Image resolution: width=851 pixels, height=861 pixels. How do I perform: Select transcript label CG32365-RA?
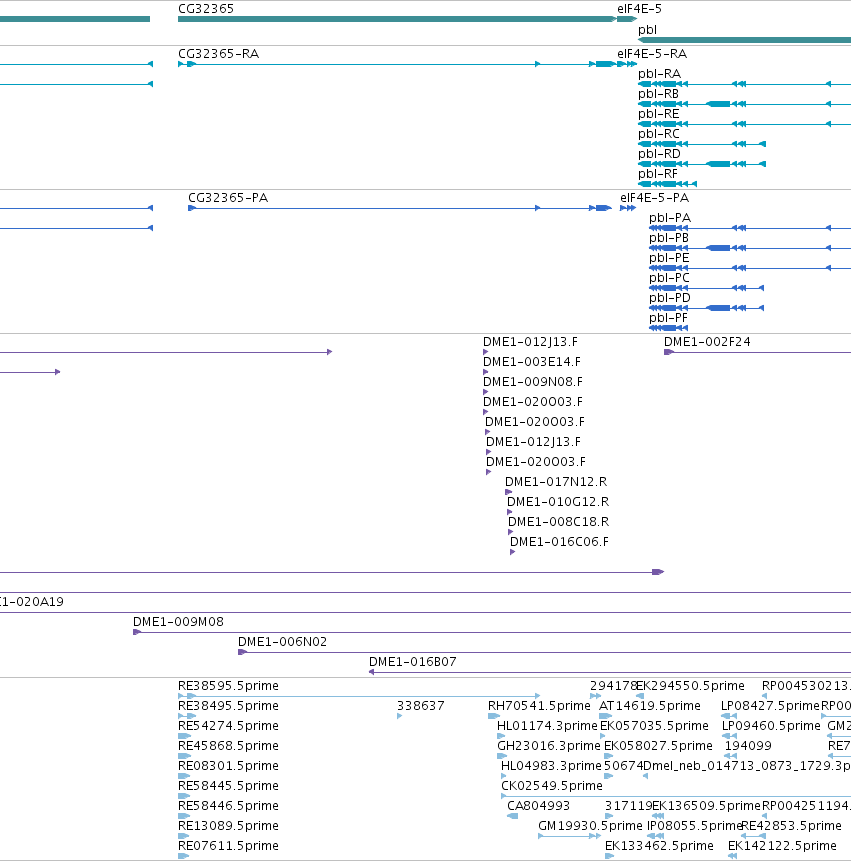219,54
